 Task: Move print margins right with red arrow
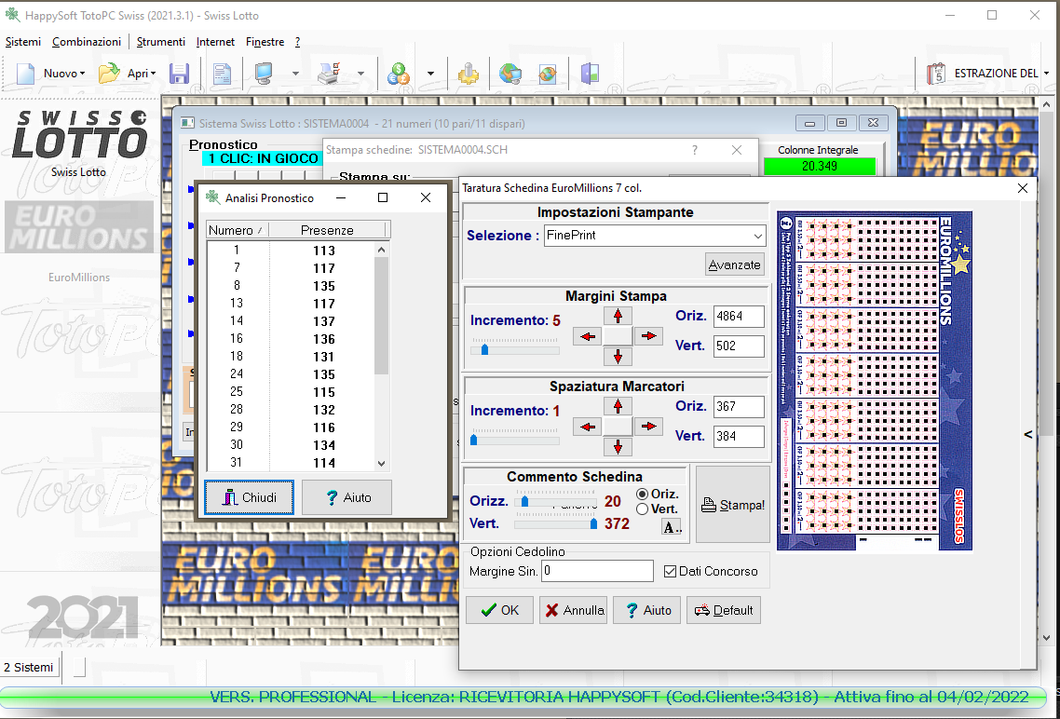[x=648, y=336]
